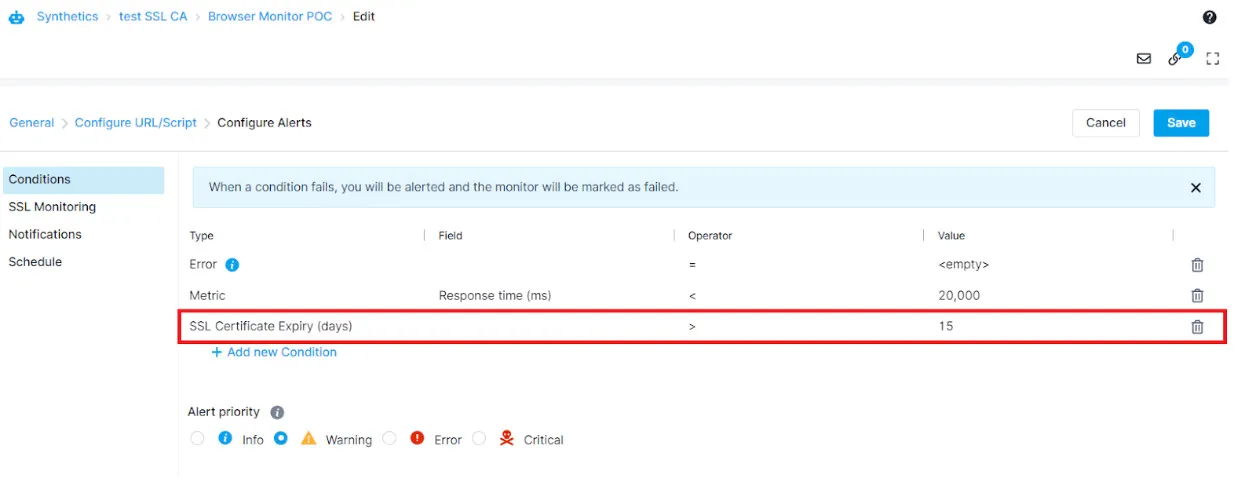Select the Info alert priority radio button
The width and height of the screenshot is (1254, 496).
(x=197, y=439)
